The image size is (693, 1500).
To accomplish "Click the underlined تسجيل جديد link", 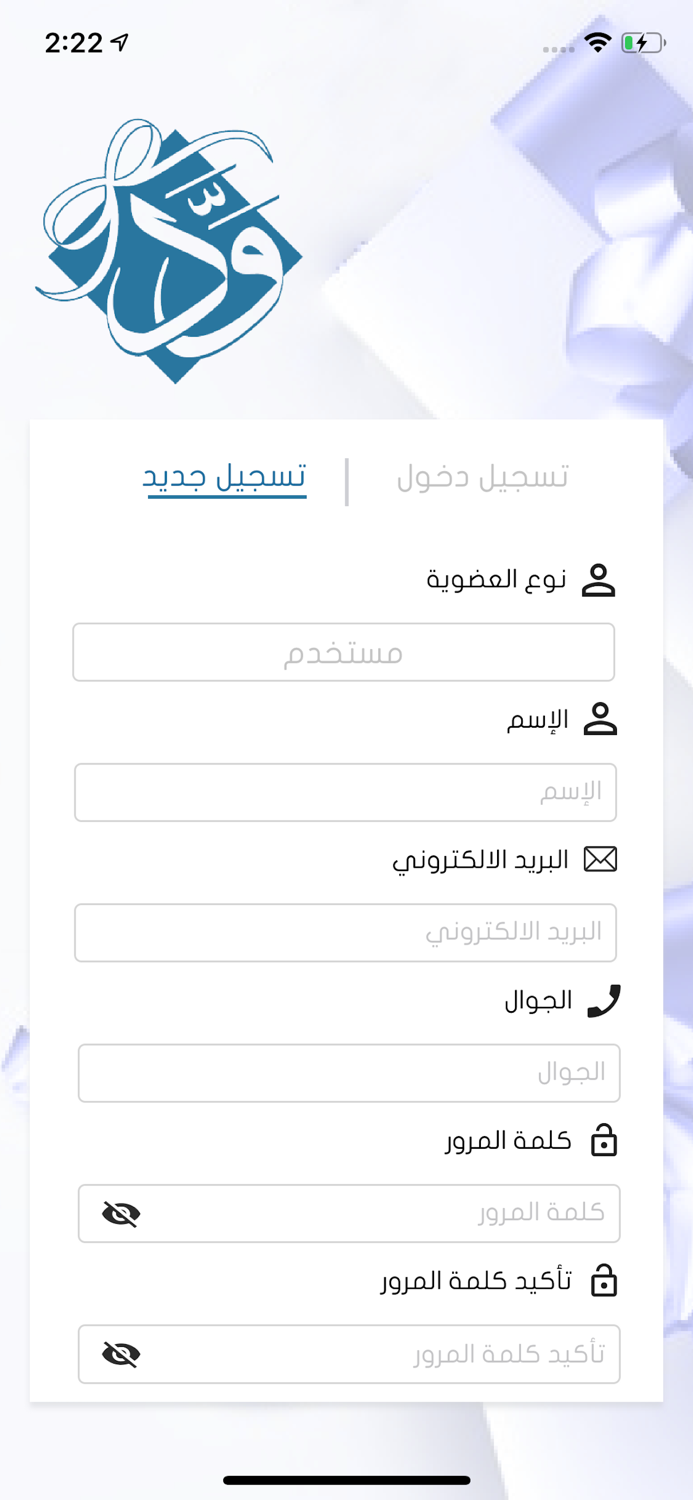I will click(225, 477).
